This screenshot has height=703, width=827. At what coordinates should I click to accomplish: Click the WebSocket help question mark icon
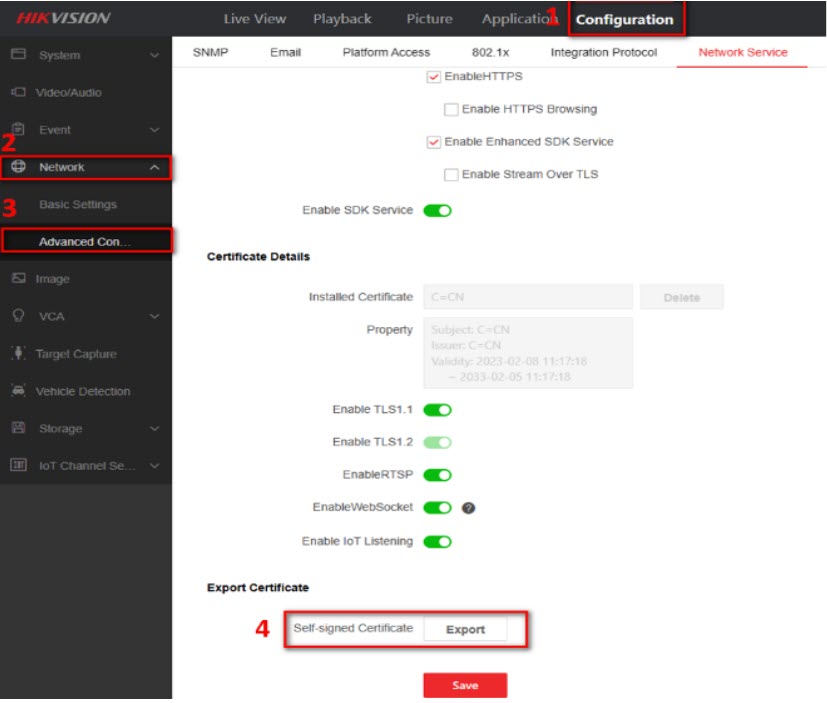(x=468, y=508)
